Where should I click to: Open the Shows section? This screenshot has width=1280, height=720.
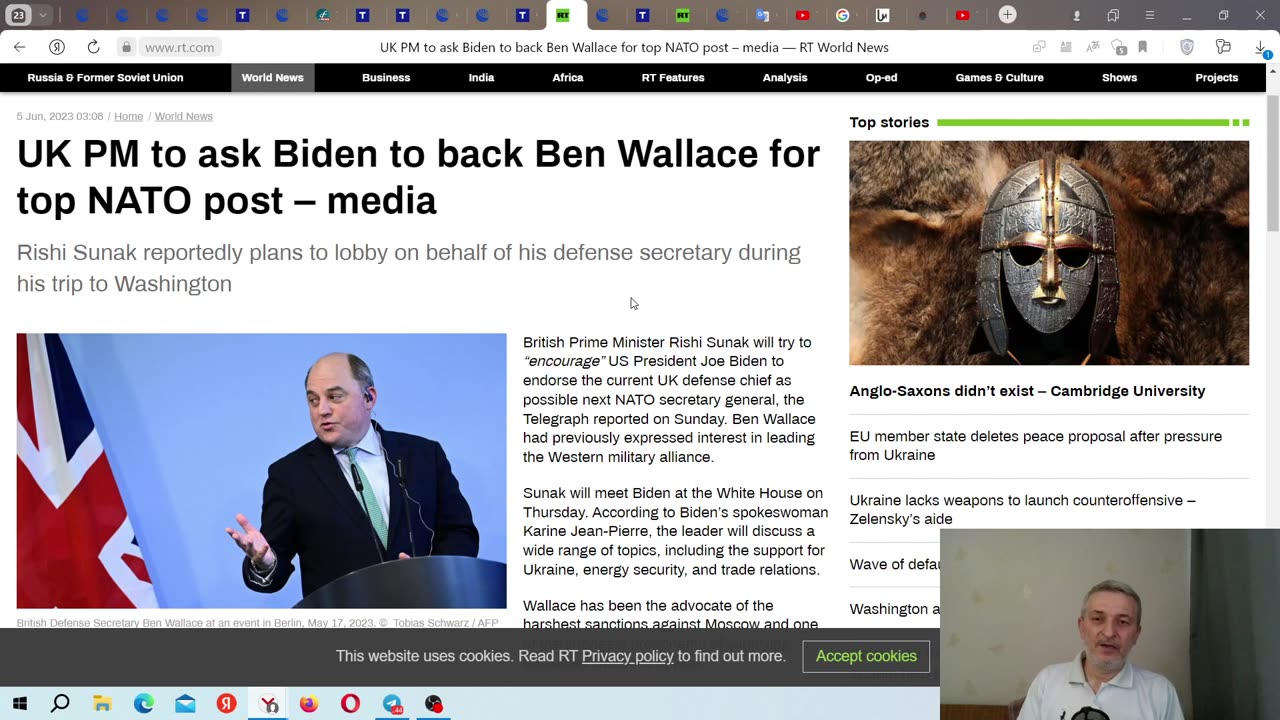[x=1119, y=77]
